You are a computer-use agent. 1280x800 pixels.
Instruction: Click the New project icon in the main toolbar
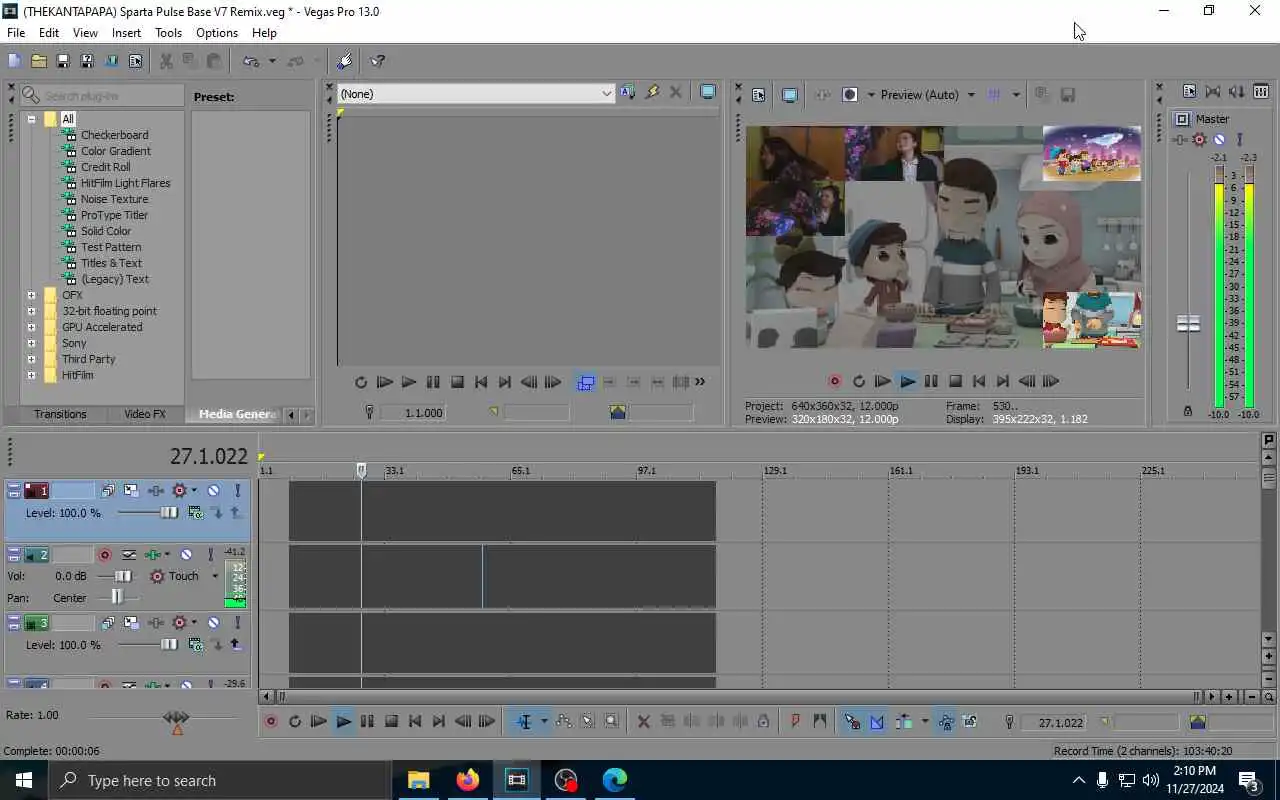(x=14, y=61)
